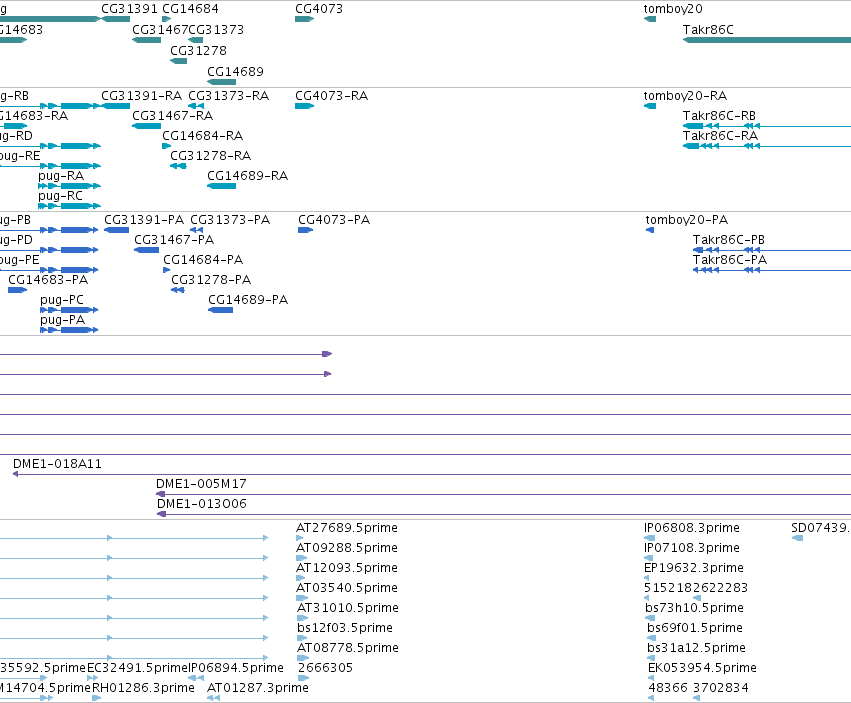Screen dimensions: 851x703
Task: Select the IP07108.3prime EST label
Action: coord(692,548)
